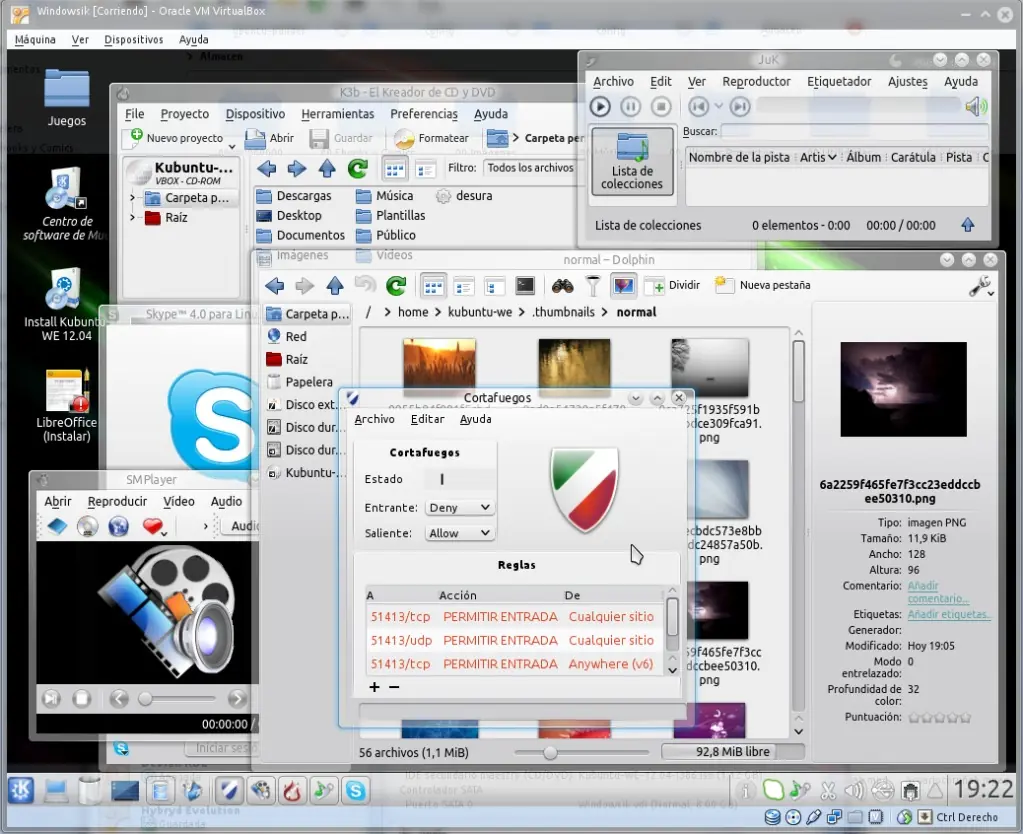Open SMPlayer favorites heart icon

(154, 526)
